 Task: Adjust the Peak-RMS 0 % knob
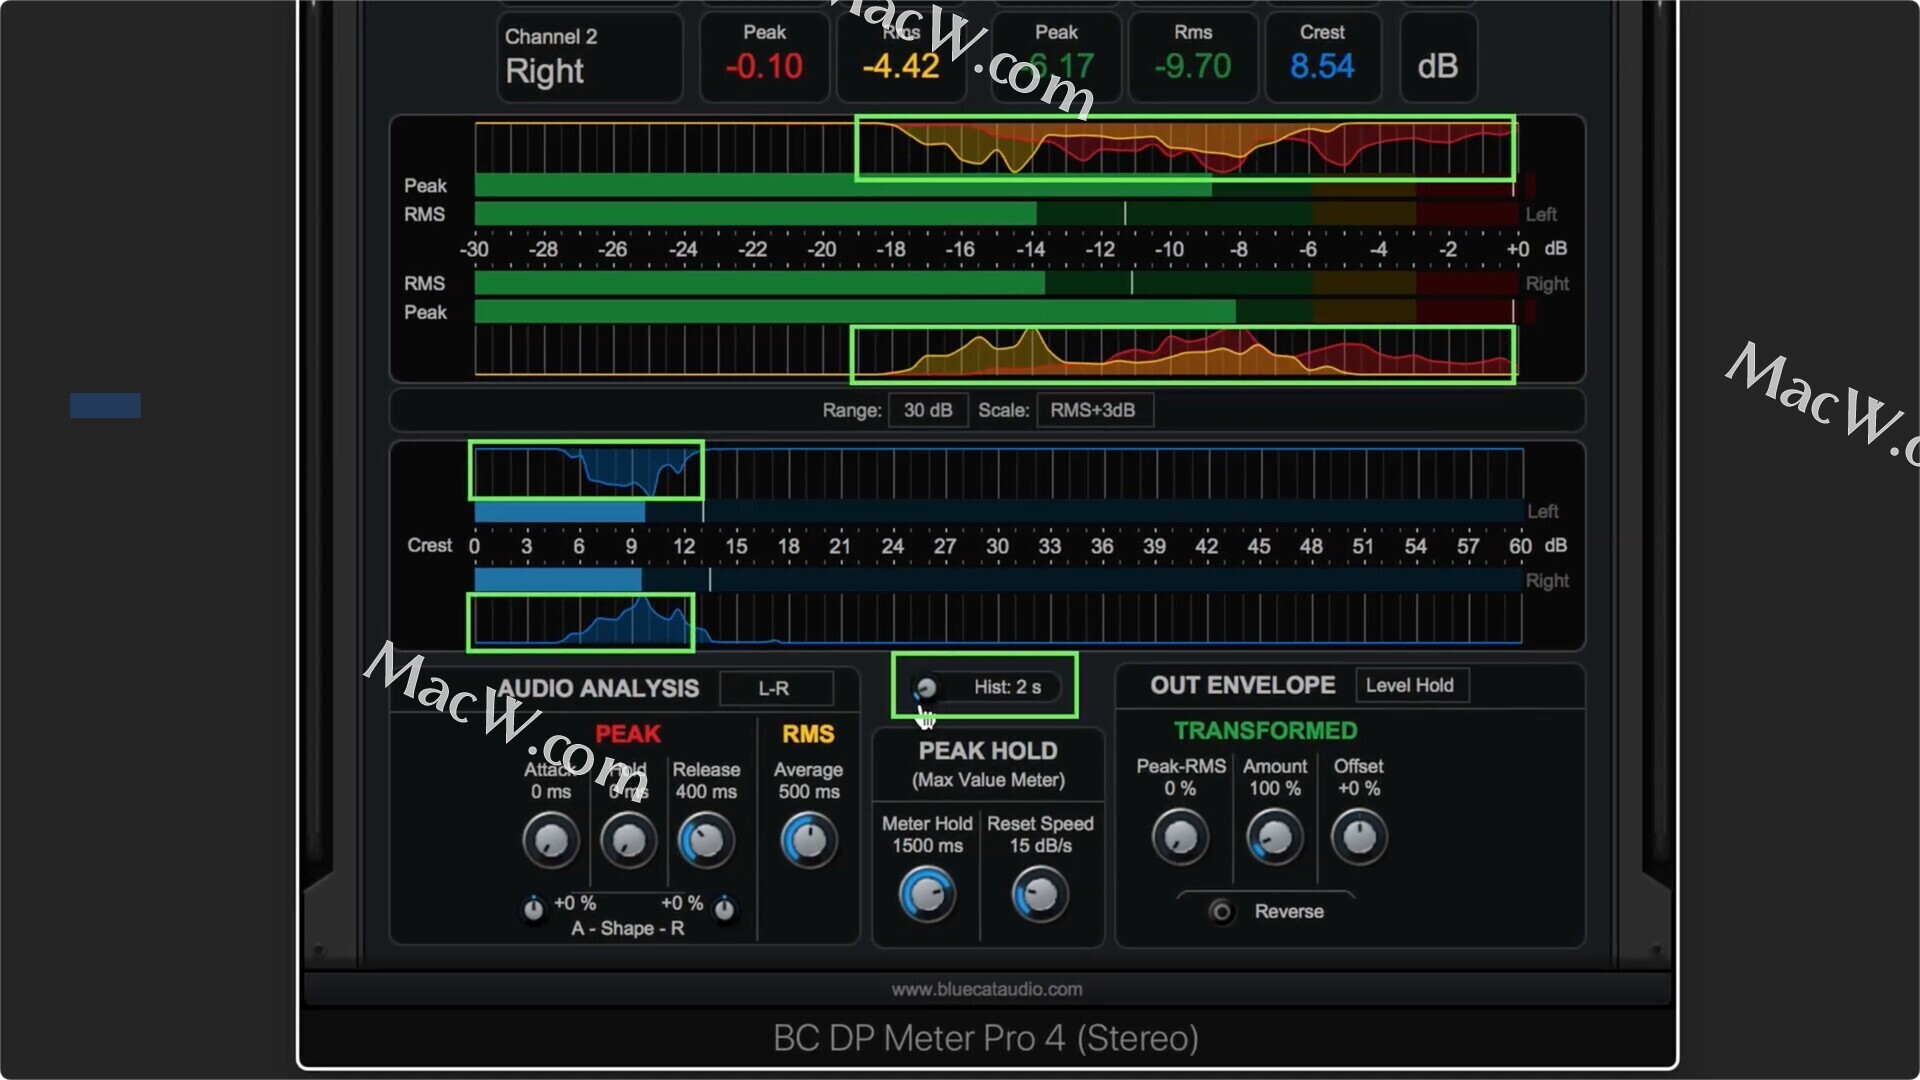pos(1180,837)
